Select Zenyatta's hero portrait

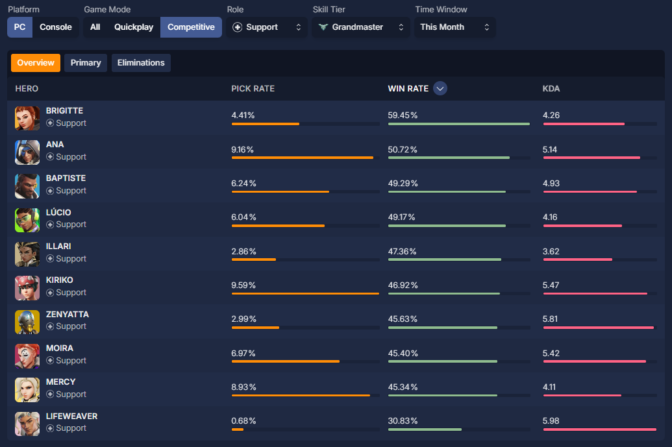(27, 321)
